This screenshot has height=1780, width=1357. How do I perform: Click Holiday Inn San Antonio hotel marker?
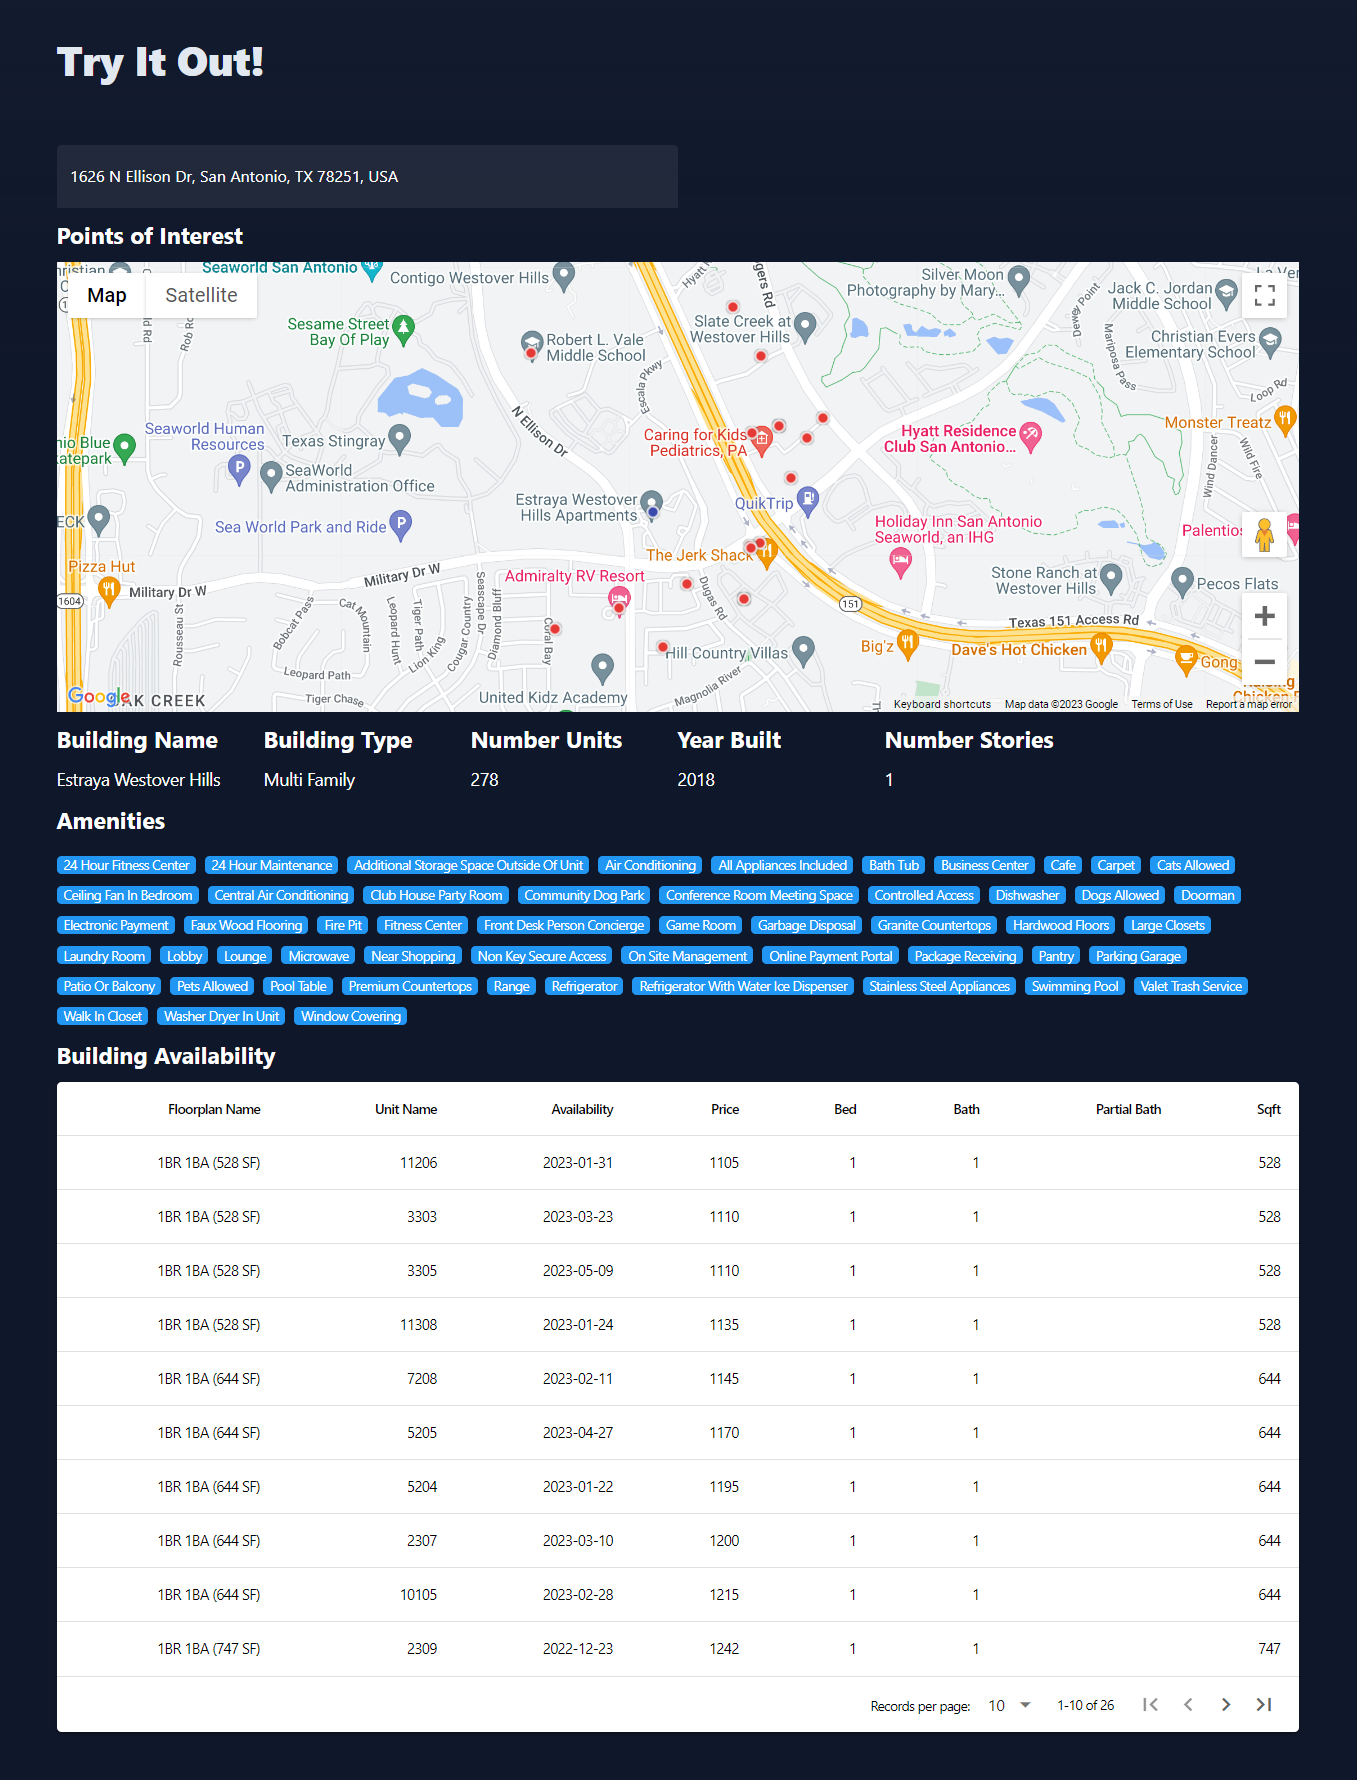pos(900,562)
